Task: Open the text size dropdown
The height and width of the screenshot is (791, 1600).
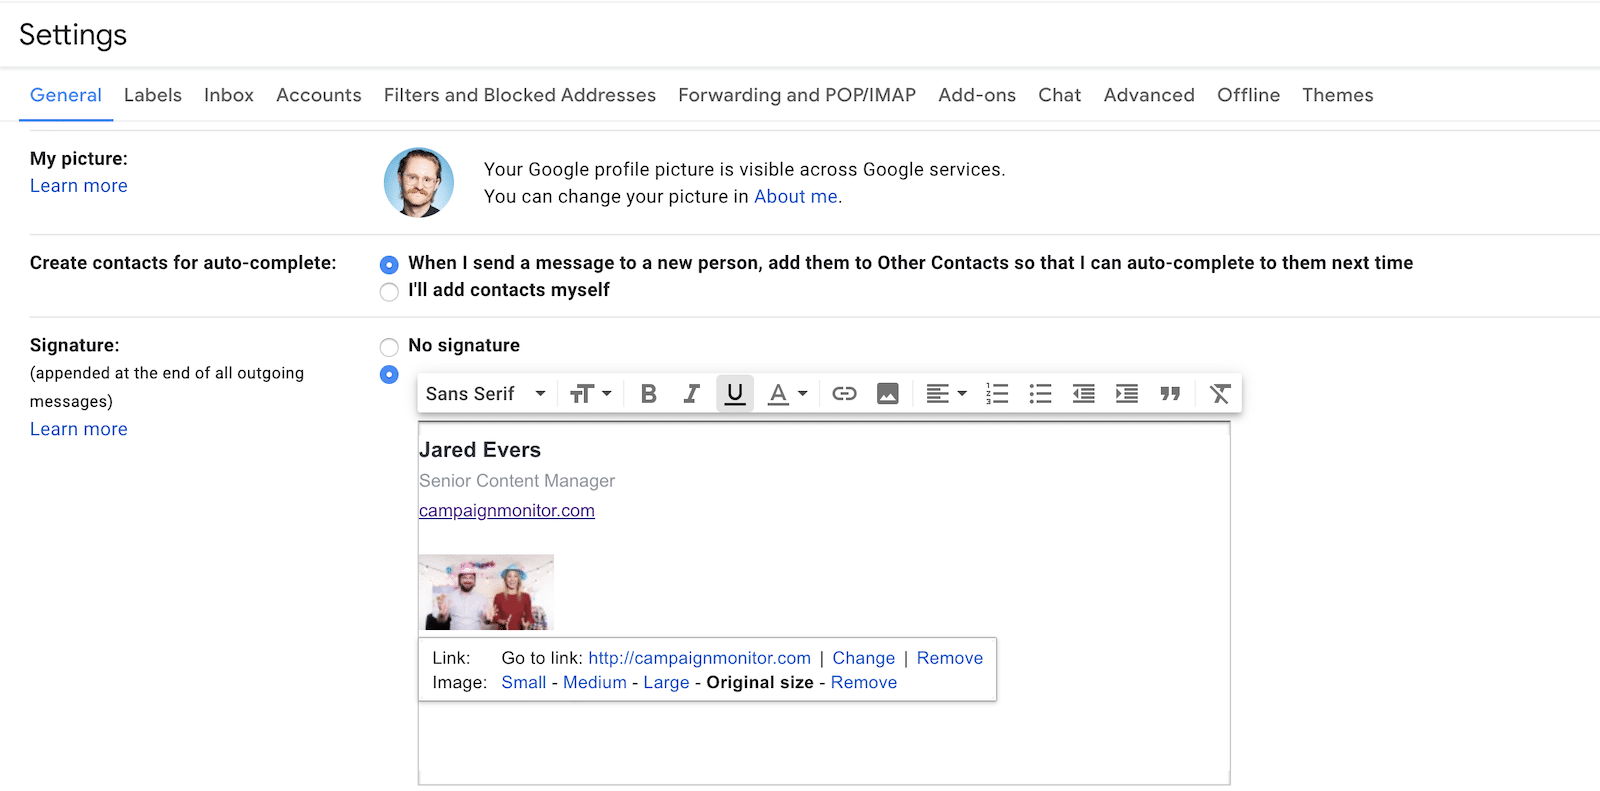Action: pos(590,394)
